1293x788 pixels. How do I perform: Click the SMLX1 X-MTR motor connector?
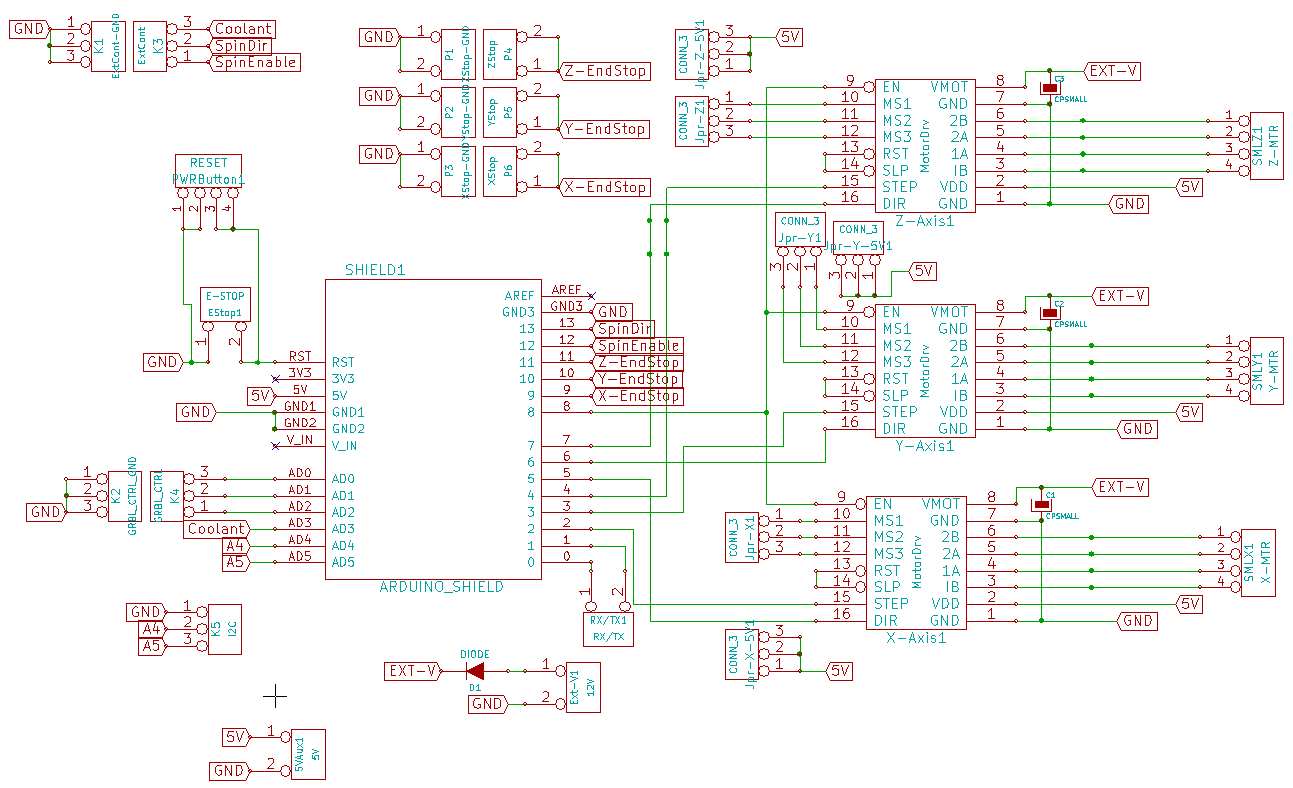1254,563
